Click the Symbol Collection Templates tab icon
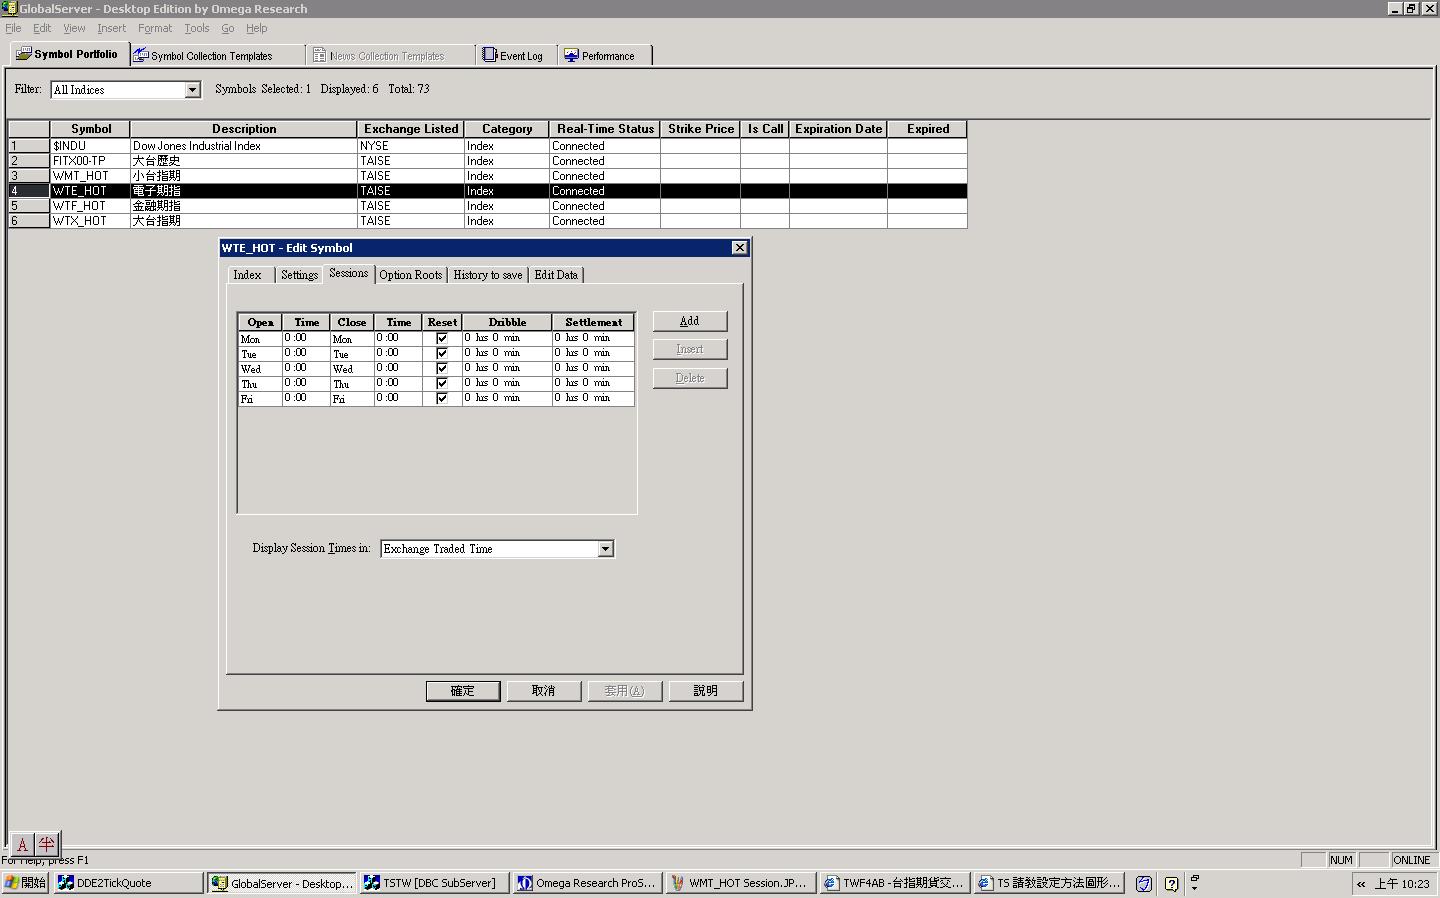 tap(141, 55)
